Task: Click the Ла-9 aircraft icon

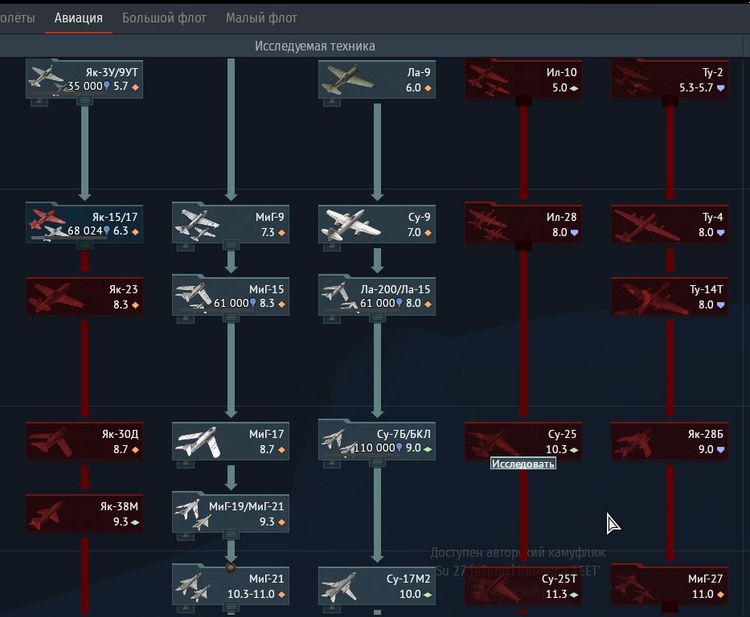Action: tap(349, 78)
